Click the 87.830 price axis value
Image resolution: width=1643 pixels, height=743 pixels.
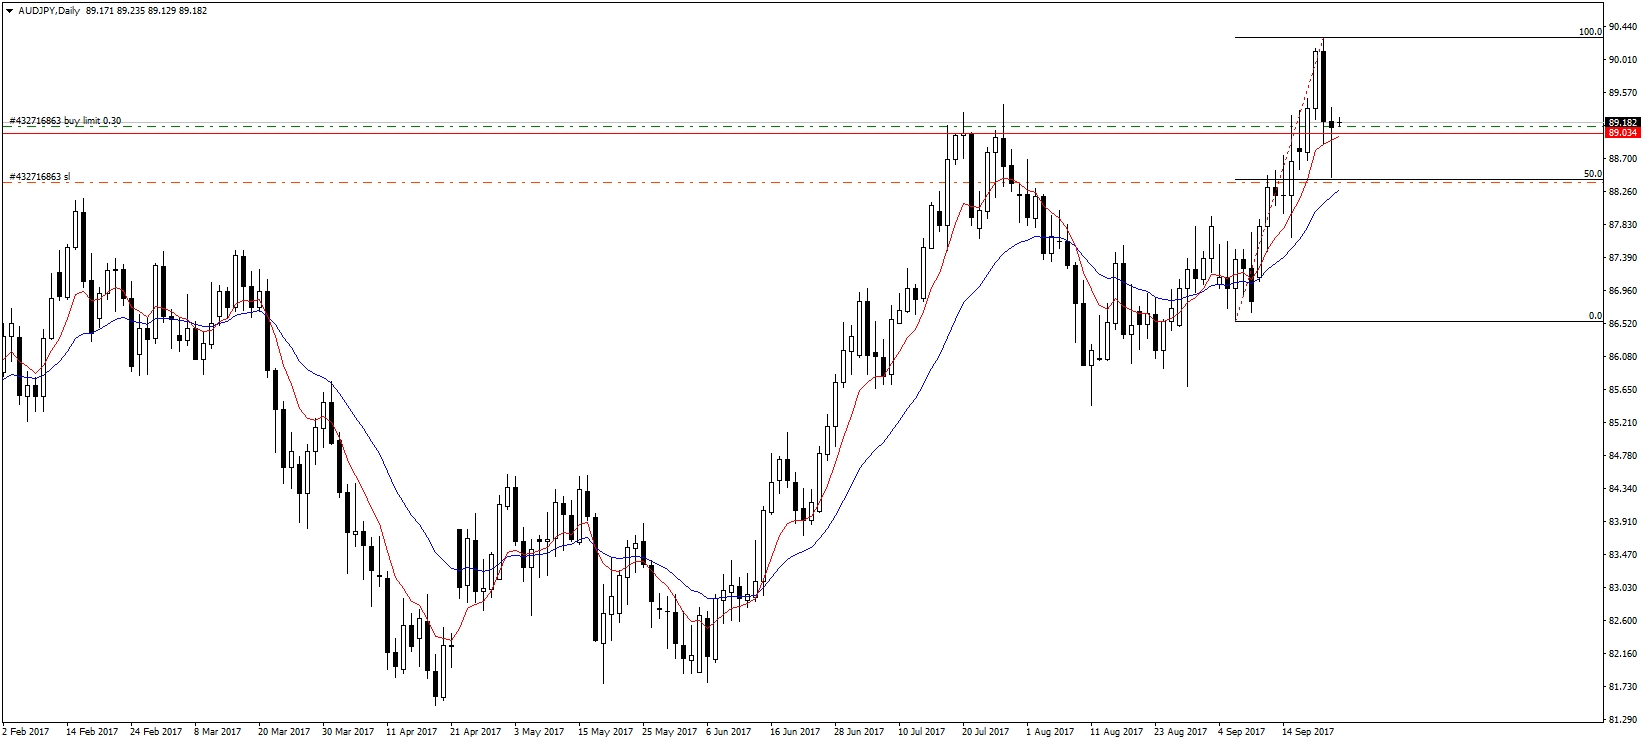point(1623,225)
